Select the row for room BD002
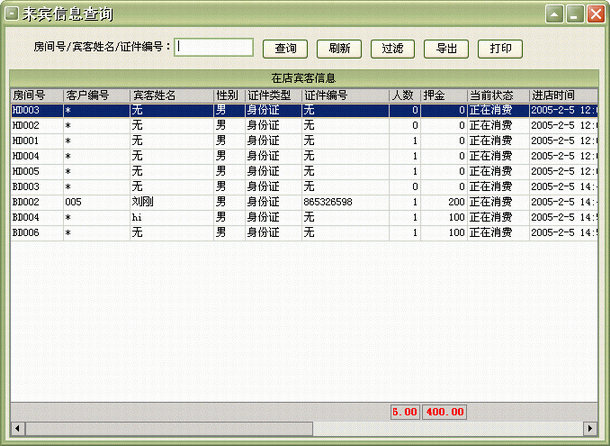Image resolution: width=610 pixels, height=446 pixels. [200, 202]
